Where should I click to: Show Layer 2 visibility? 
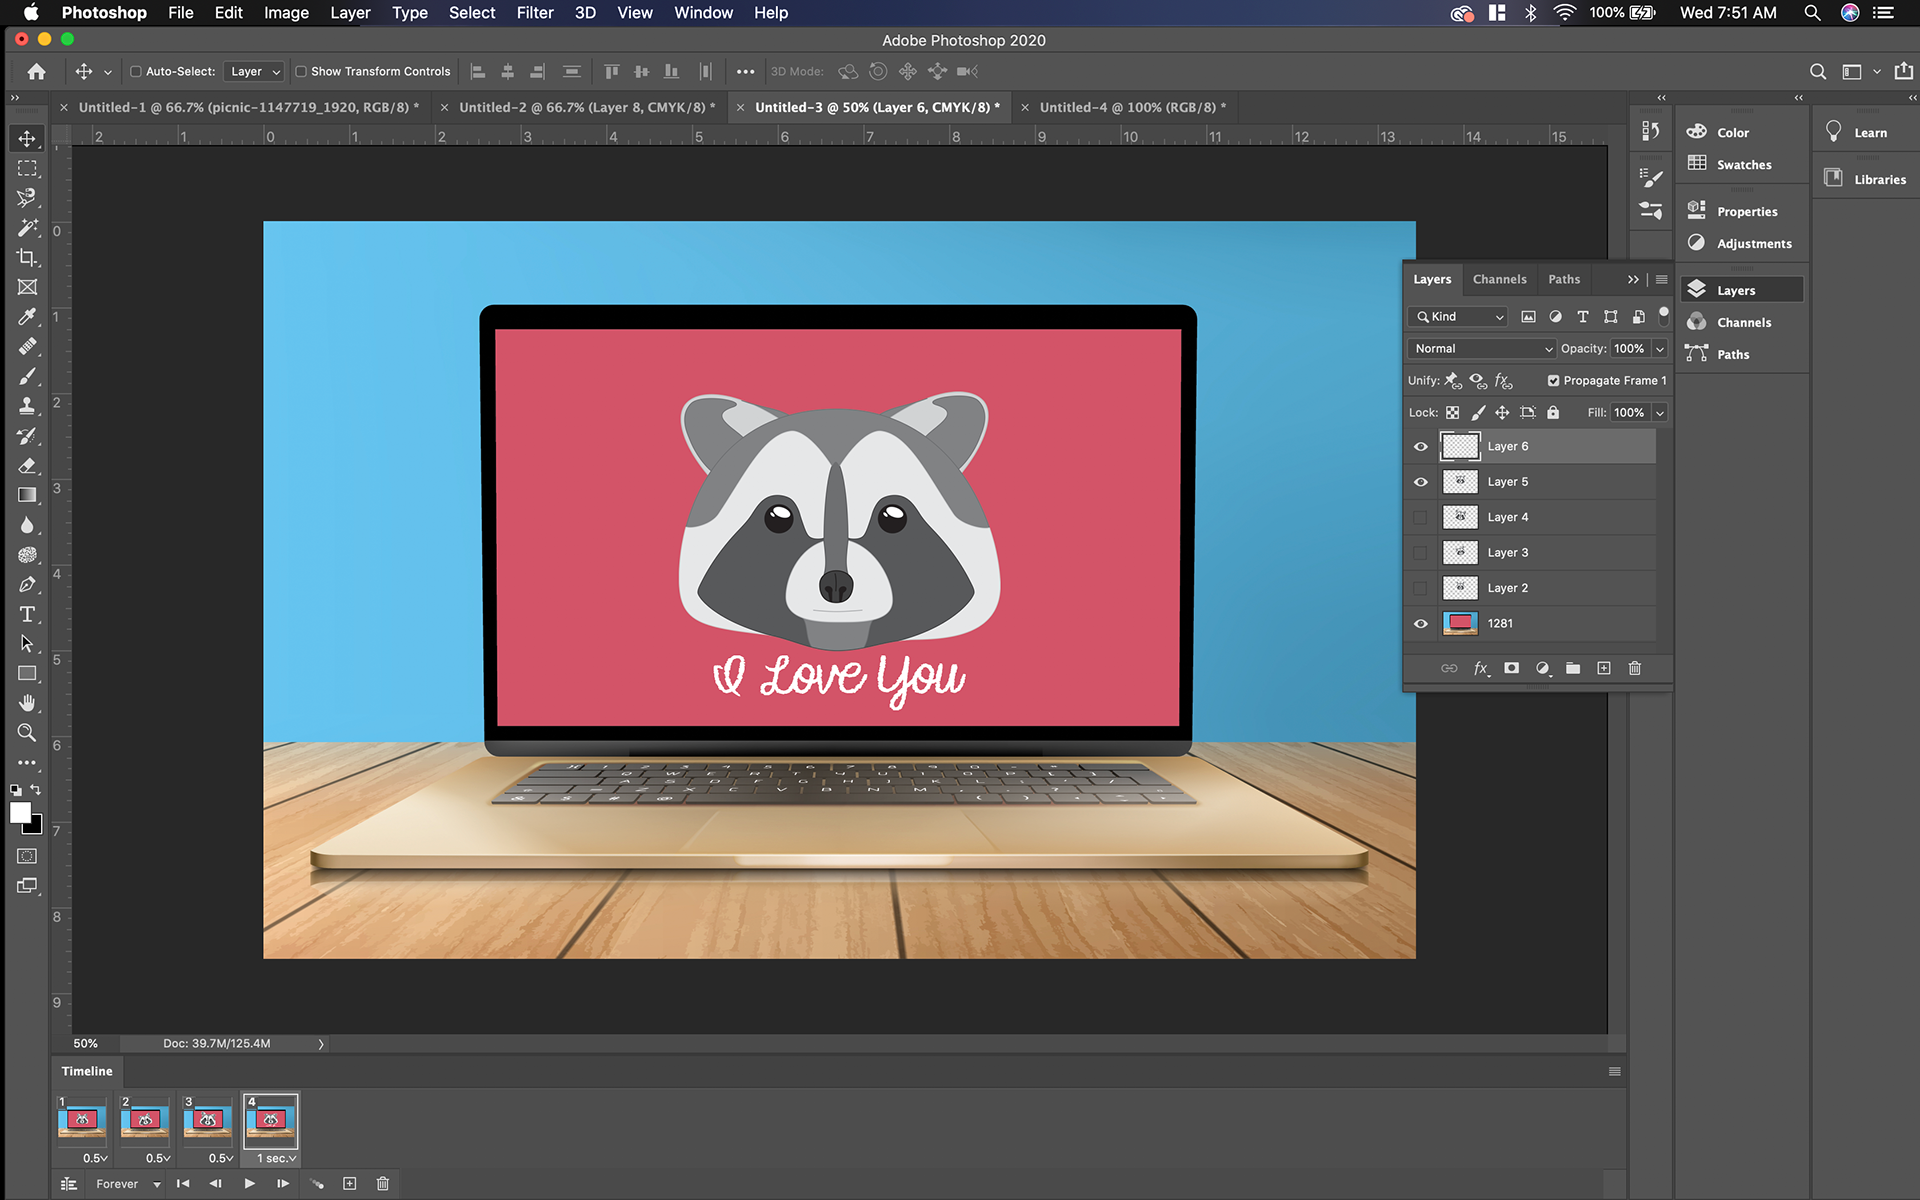point(1420,588)
